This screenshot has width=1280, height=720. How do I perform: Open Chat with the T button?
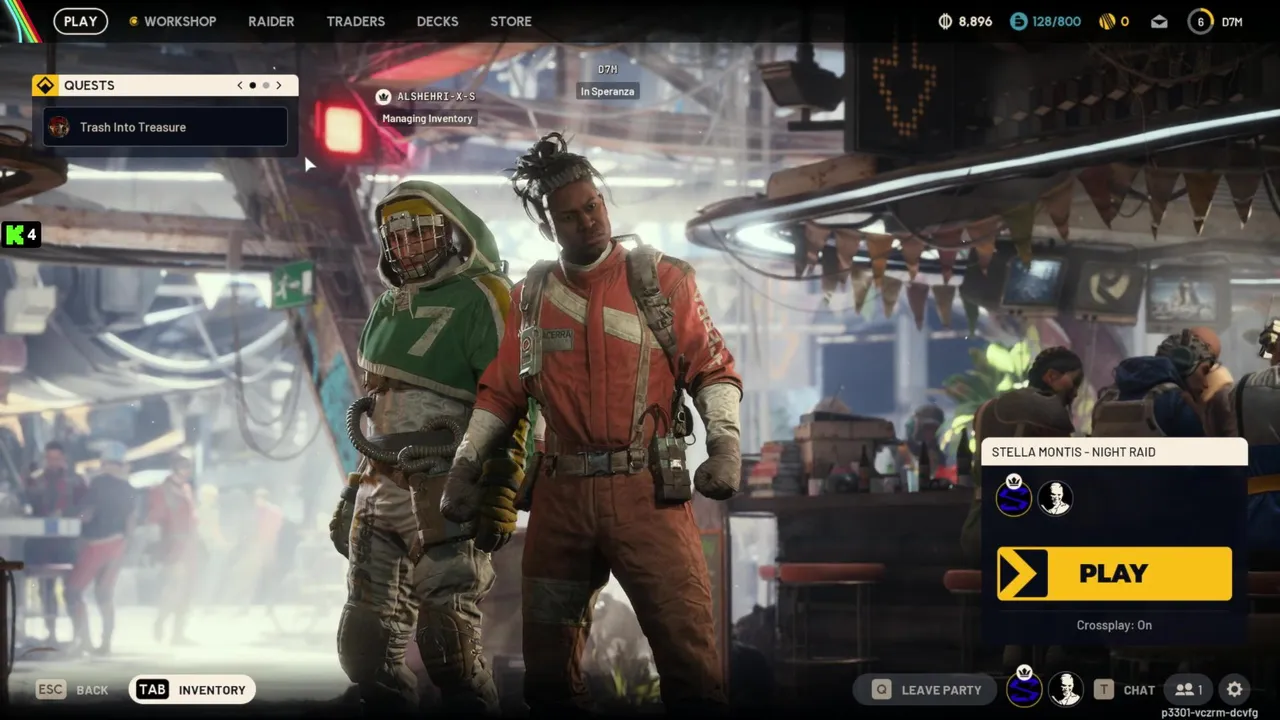tap(1124, 689)
